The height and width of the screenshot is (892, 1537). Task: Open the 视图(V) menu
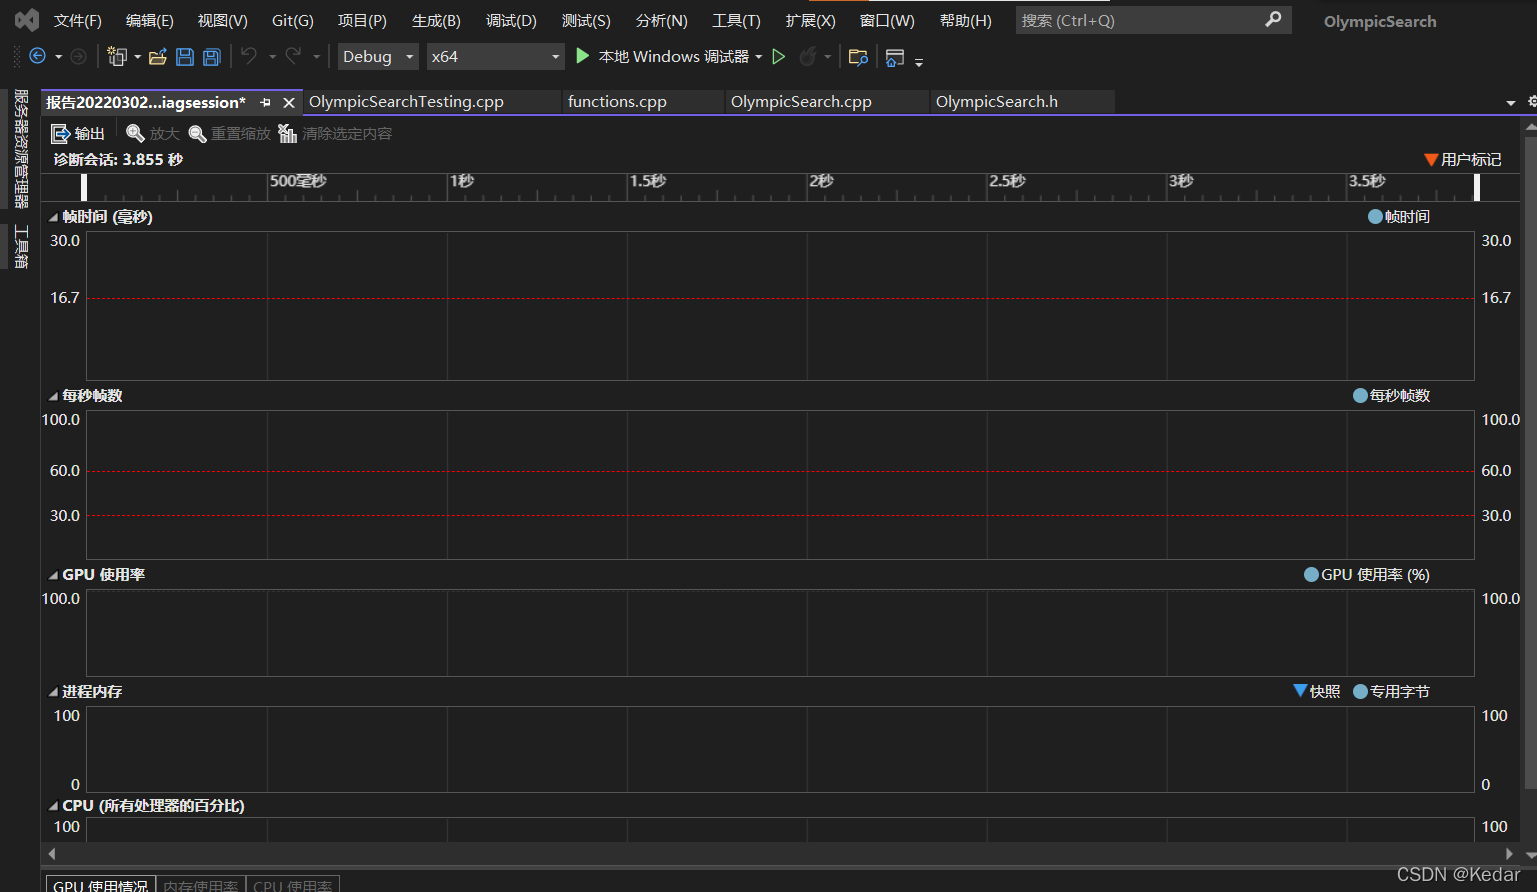point(222,20)
